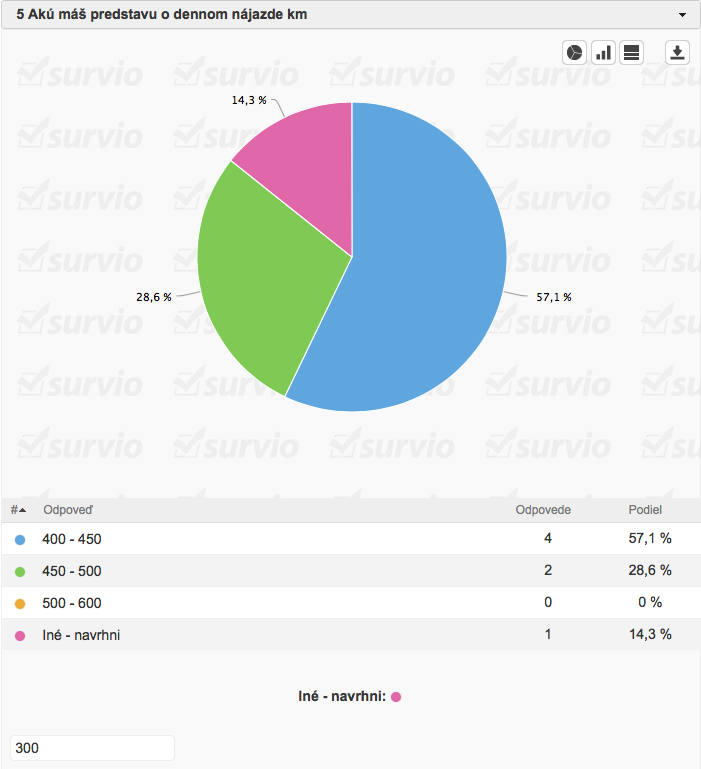
Task: Click share '28,6 %' in the table
Action: click(x=650, y=570)
